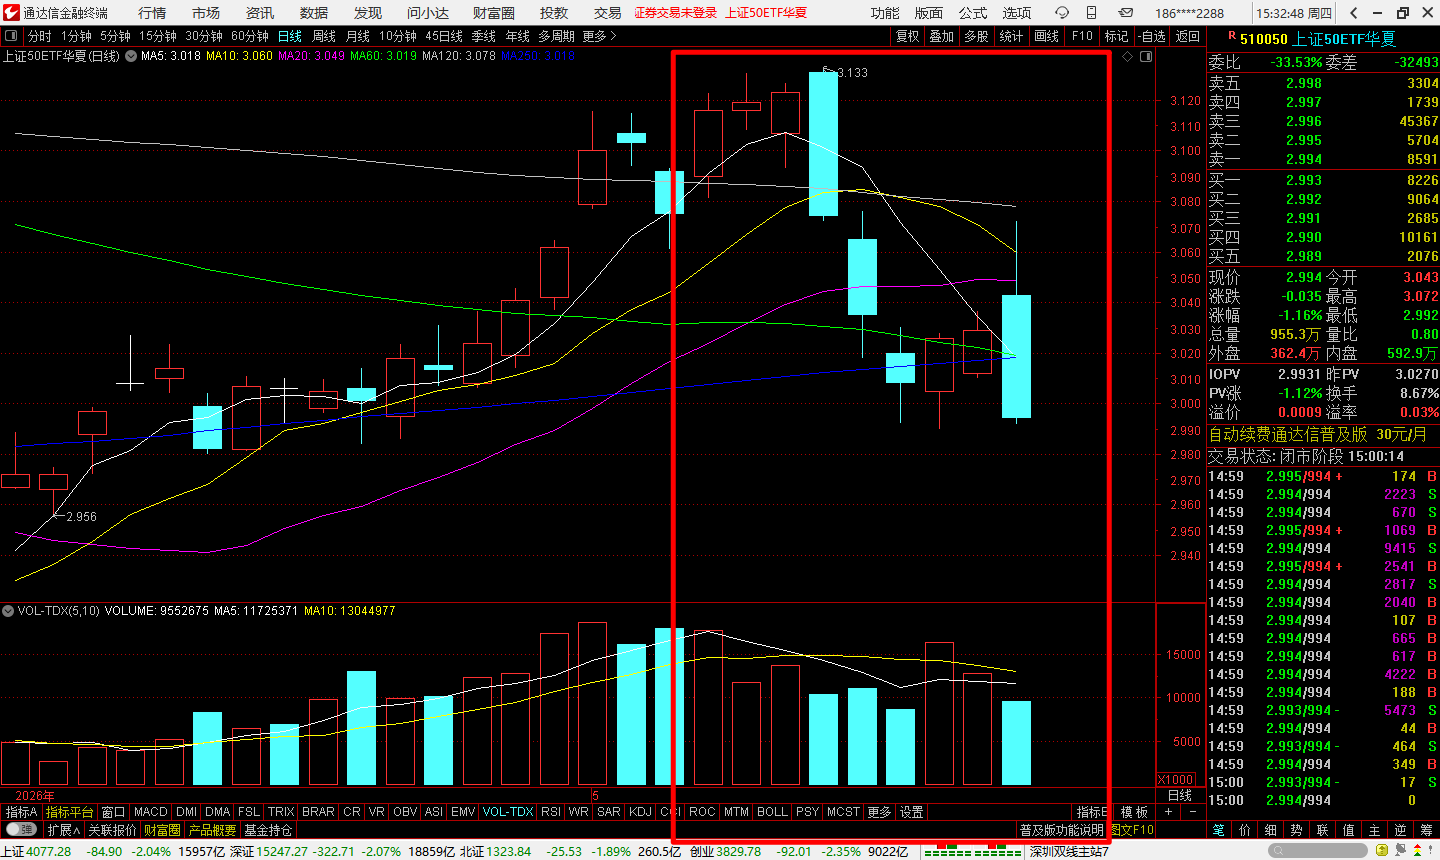The height and width of the screenshot is (860, 1440).
Task: Click the zoom-in plus button below chart
Action: tap(1168, 812)
